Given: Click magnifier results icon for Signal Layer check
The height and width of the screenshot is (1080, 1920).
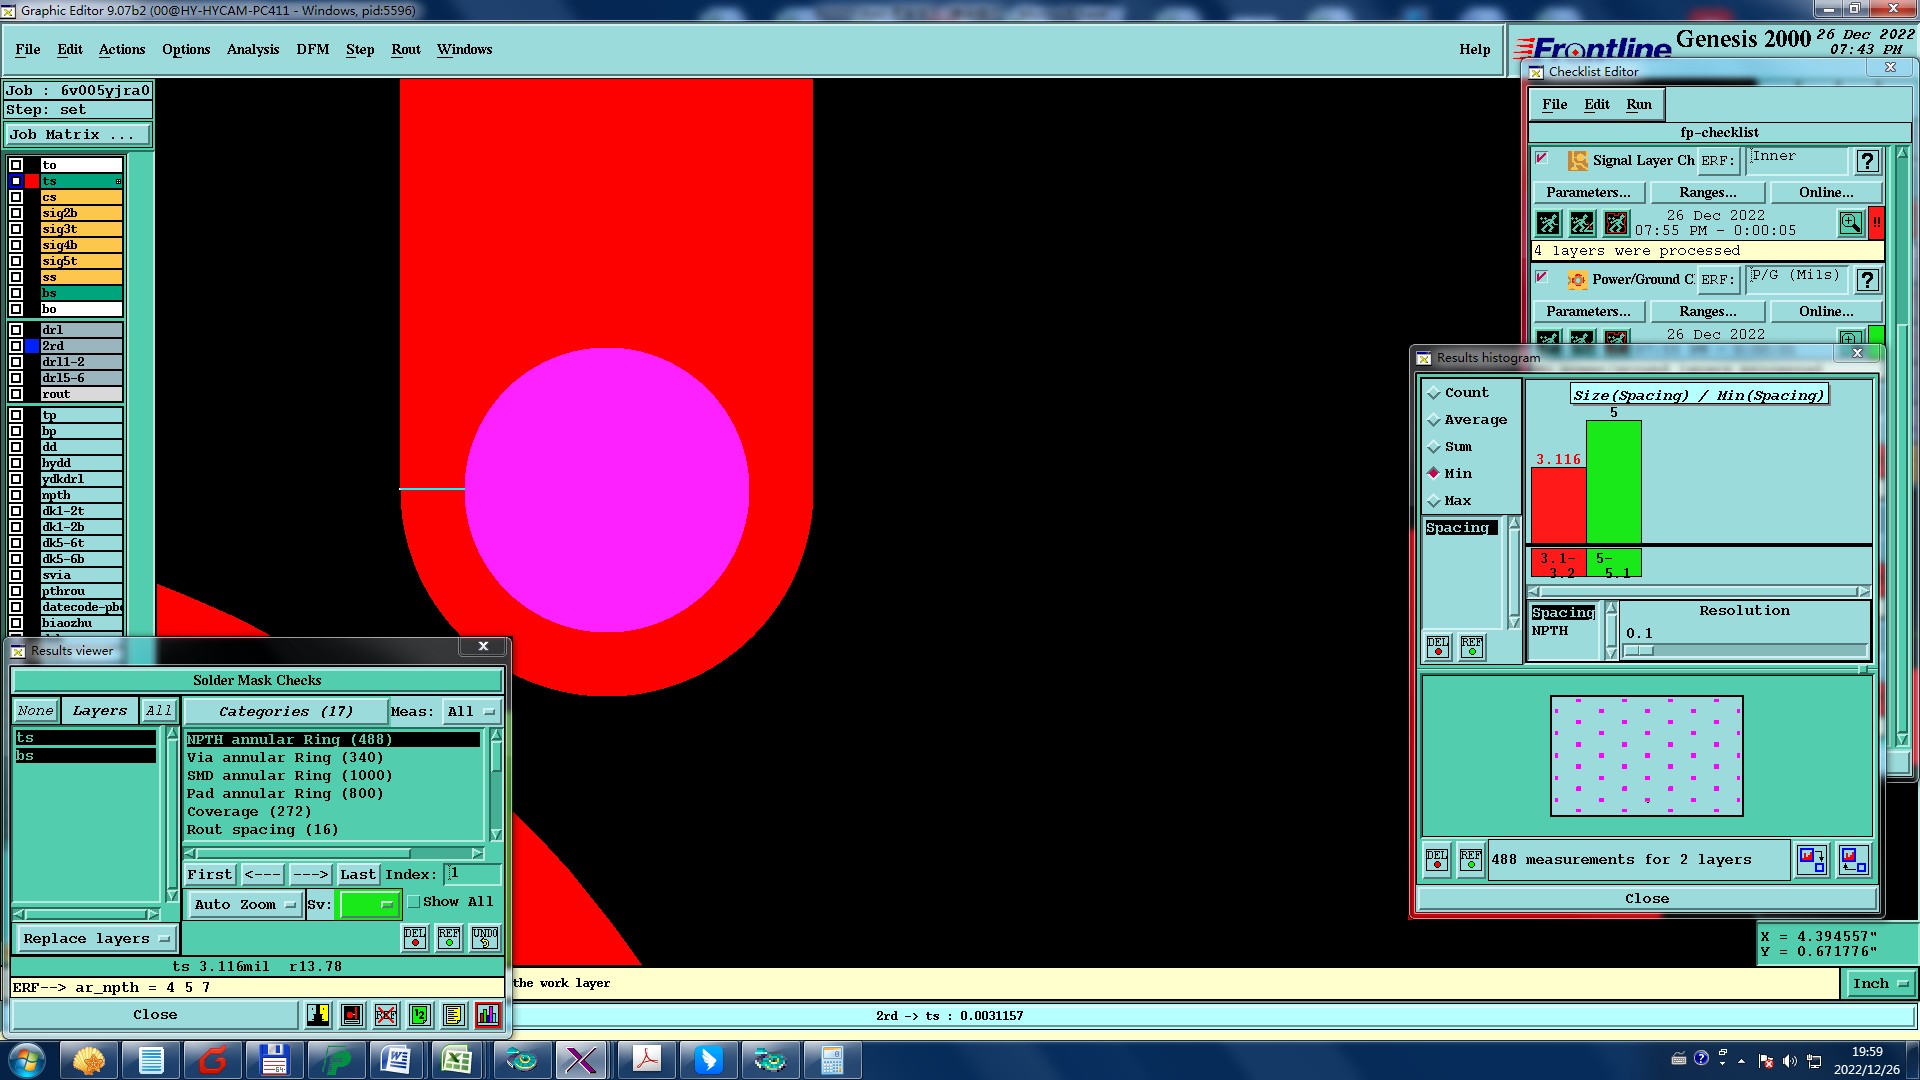Looking at the screenshot, I should [x=1850, y=223].
